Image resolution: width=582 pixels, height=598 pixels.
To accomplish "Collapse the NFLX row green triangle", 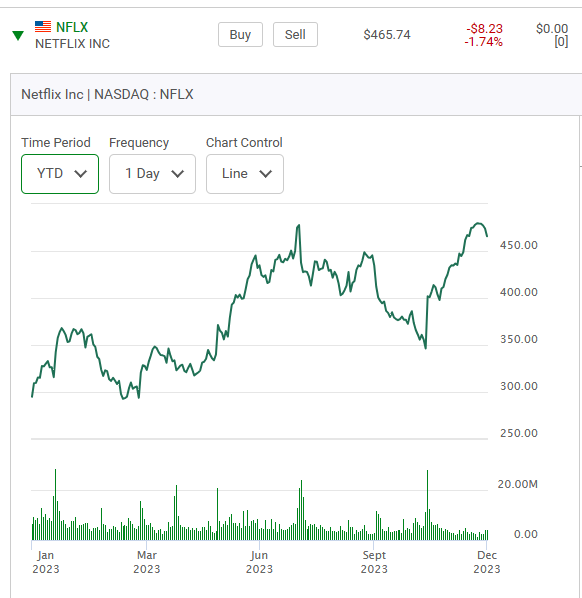I will 18,35.
